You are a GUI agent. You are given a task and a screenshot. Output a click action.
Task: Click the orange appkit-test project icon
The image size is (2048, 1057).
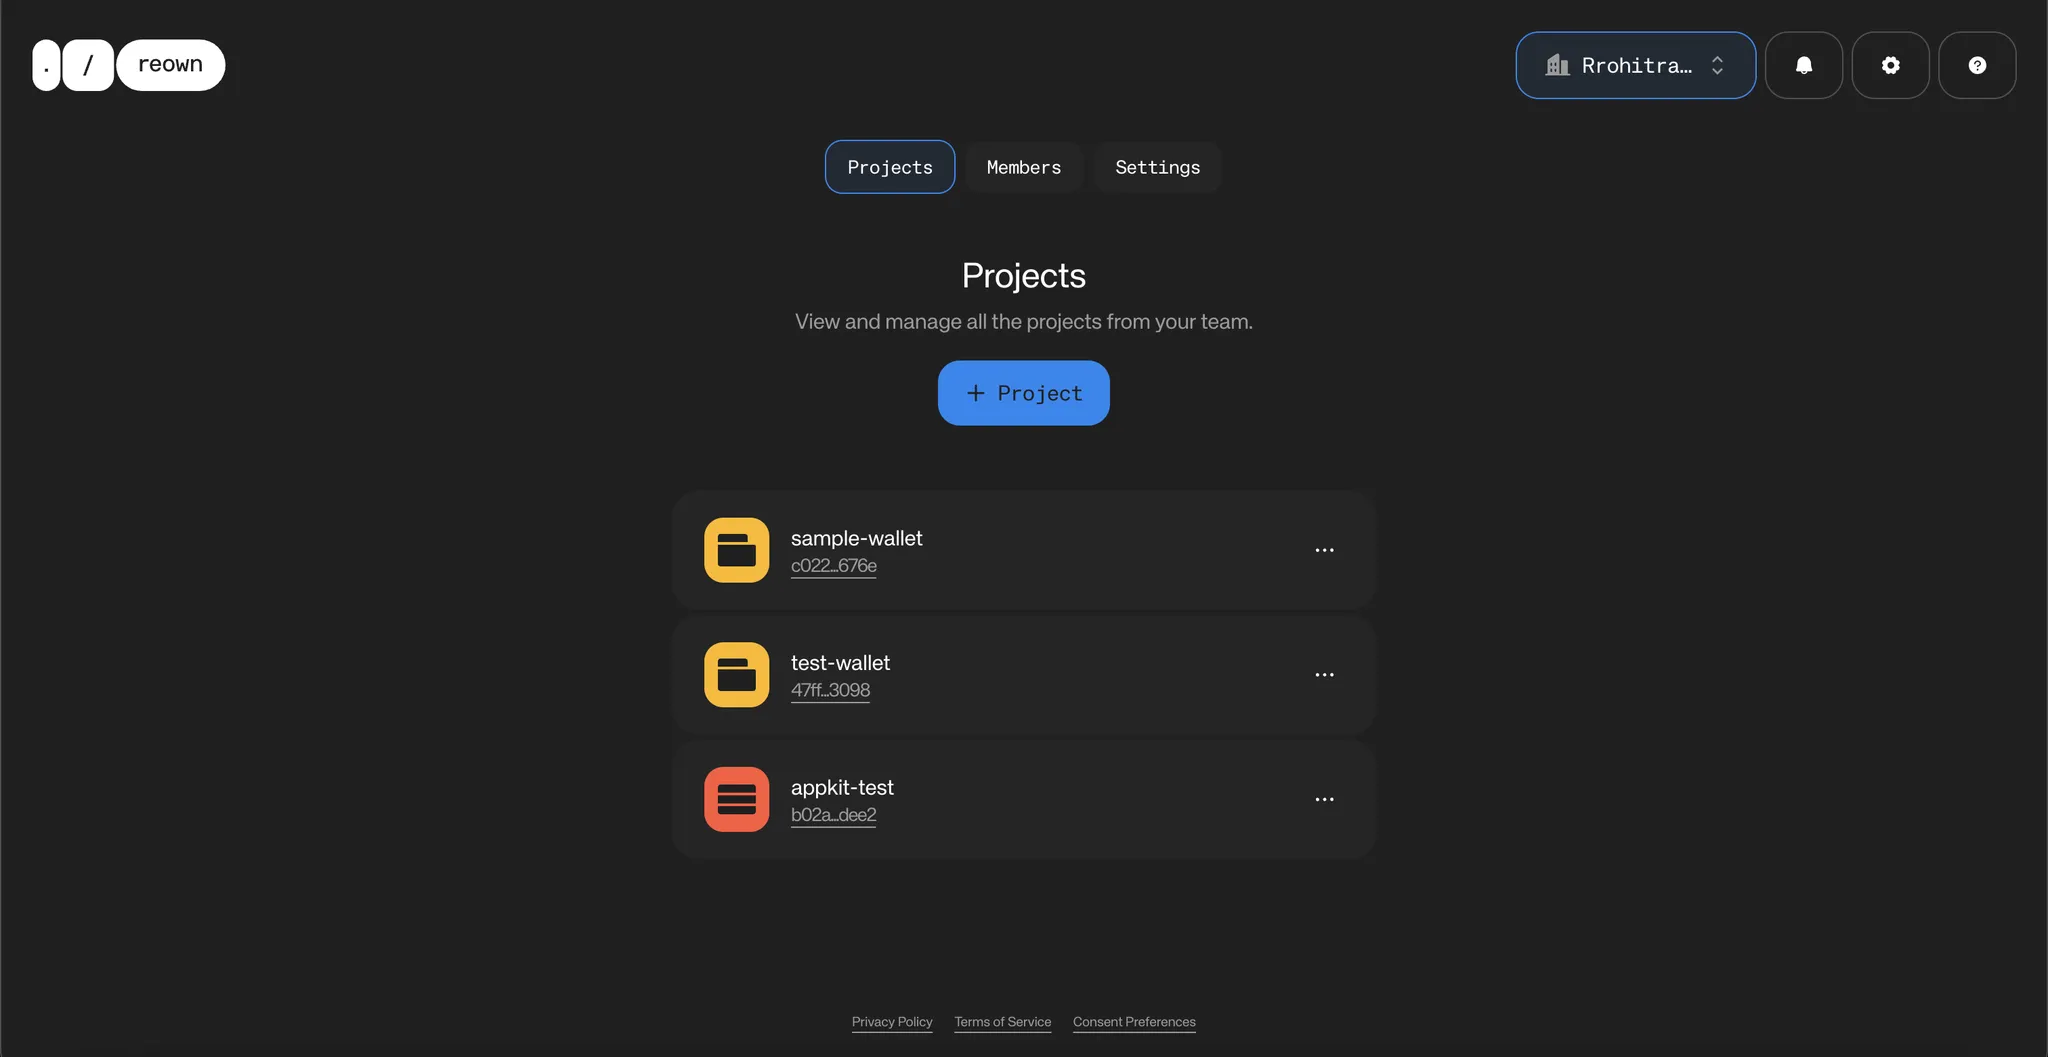(735, 799)
